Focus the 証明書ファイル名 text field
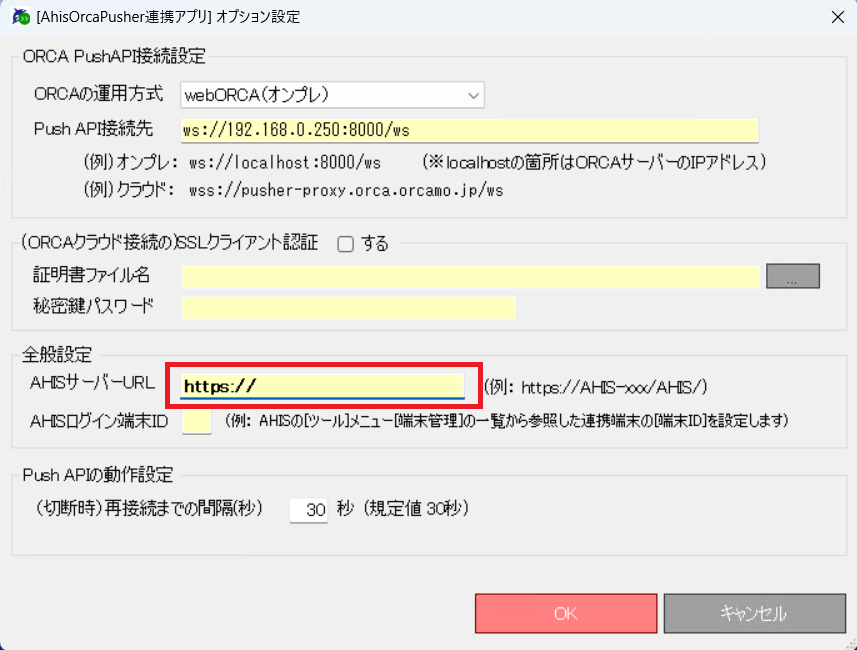The width and height of the screenshot is (857, 650). click(x=470, y=277)
